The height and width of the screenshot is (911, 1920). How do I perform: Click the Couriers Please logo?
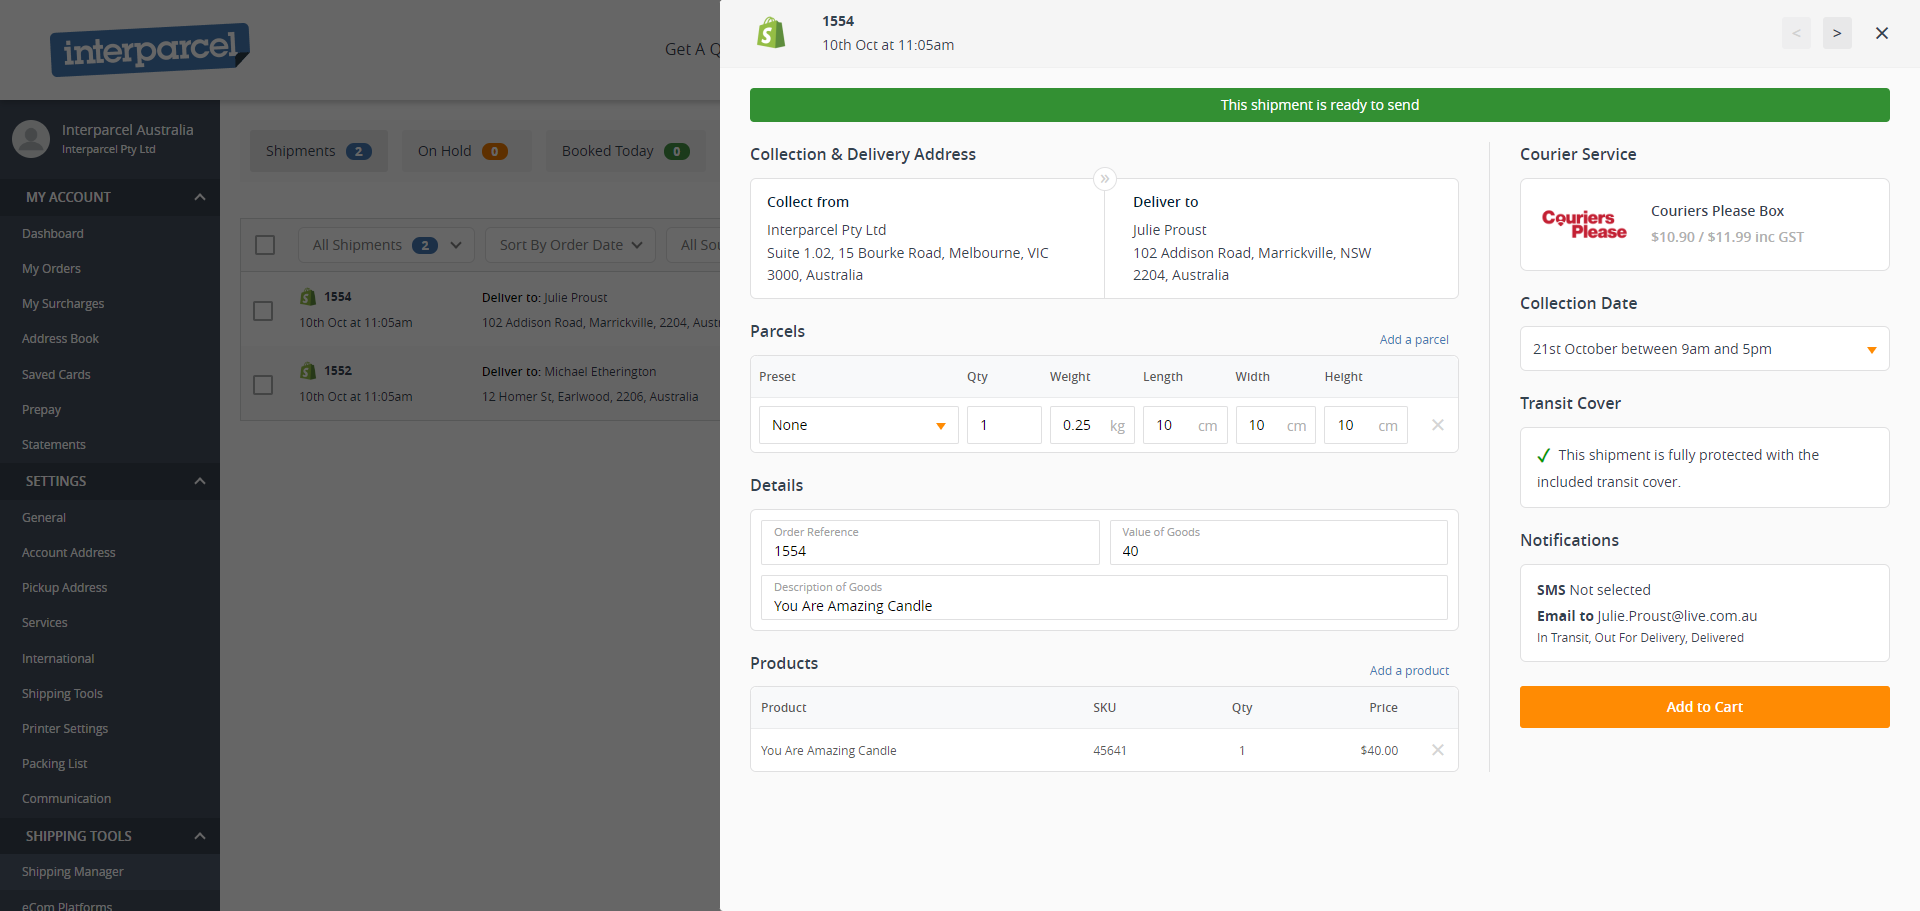coord(1584,224)
